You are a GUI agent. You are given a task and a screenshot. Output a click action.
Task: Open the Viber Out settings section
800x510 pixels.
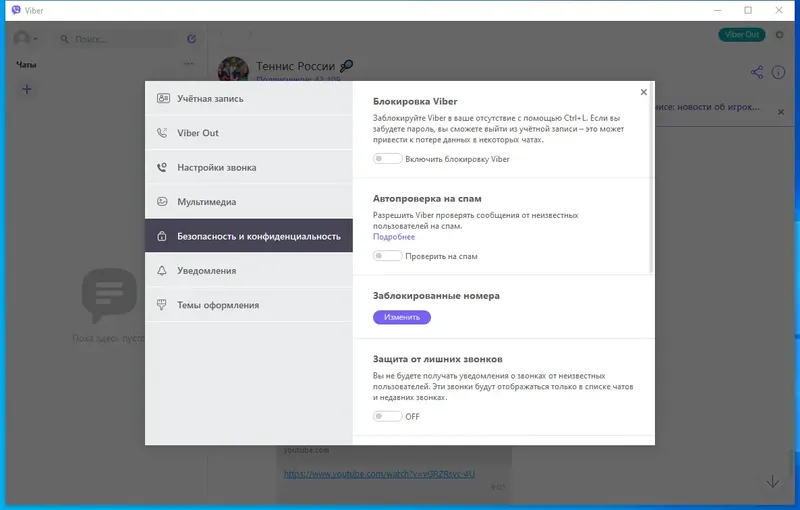pyautogui.click(x=248, y=133)
